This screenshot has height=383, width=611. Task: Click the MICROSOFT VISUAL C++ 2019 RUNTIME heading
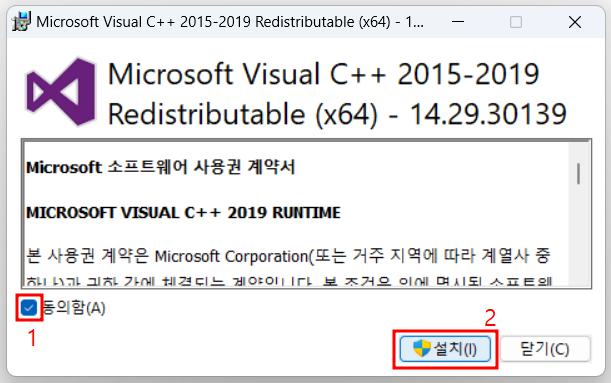pos(183,213)
